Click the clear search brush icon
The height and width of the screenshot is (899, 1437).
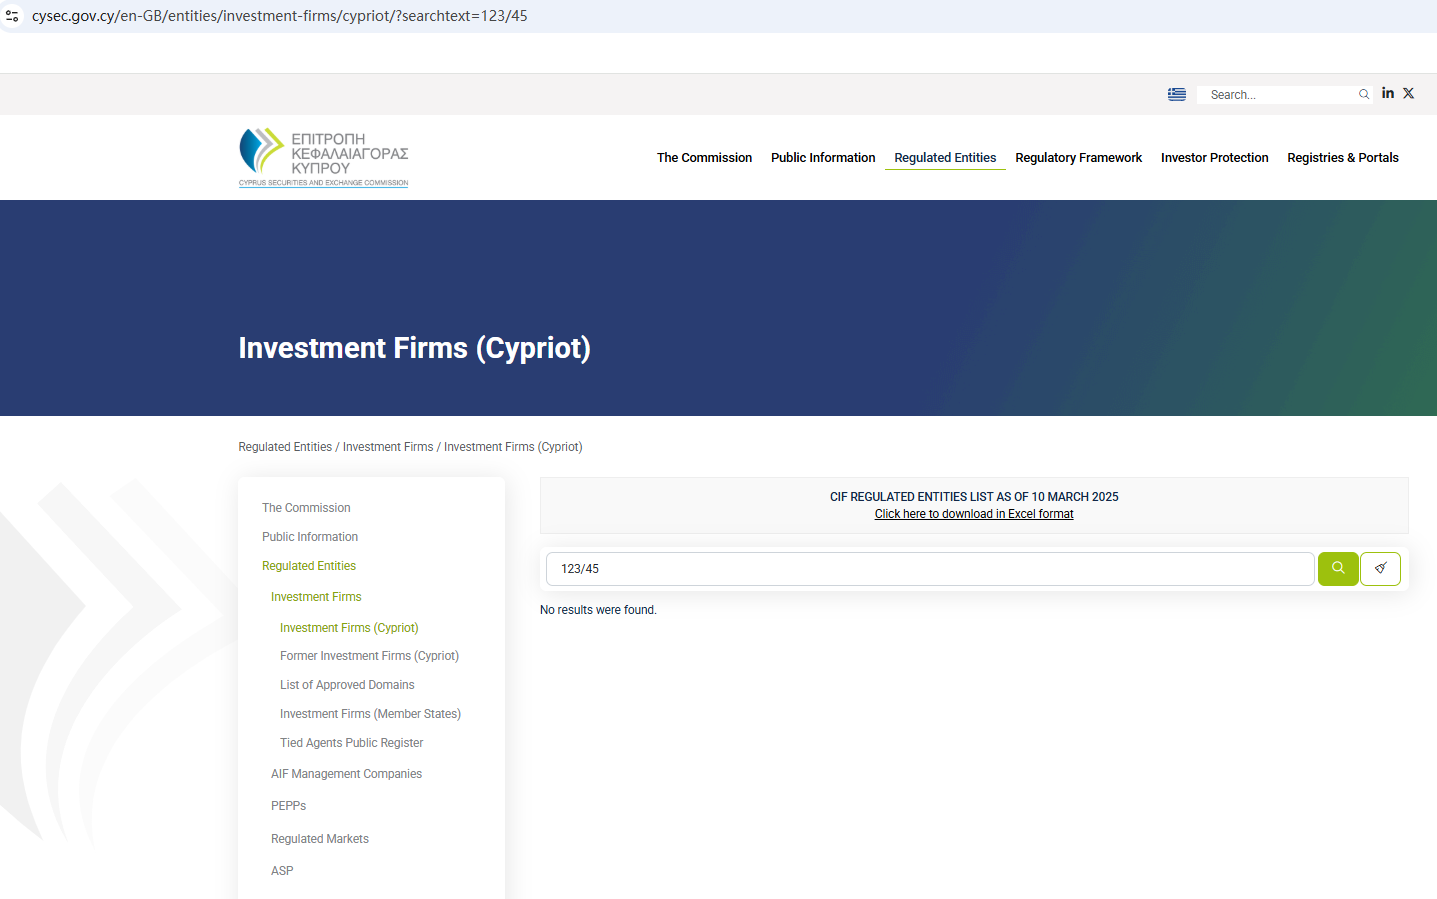1380,568
